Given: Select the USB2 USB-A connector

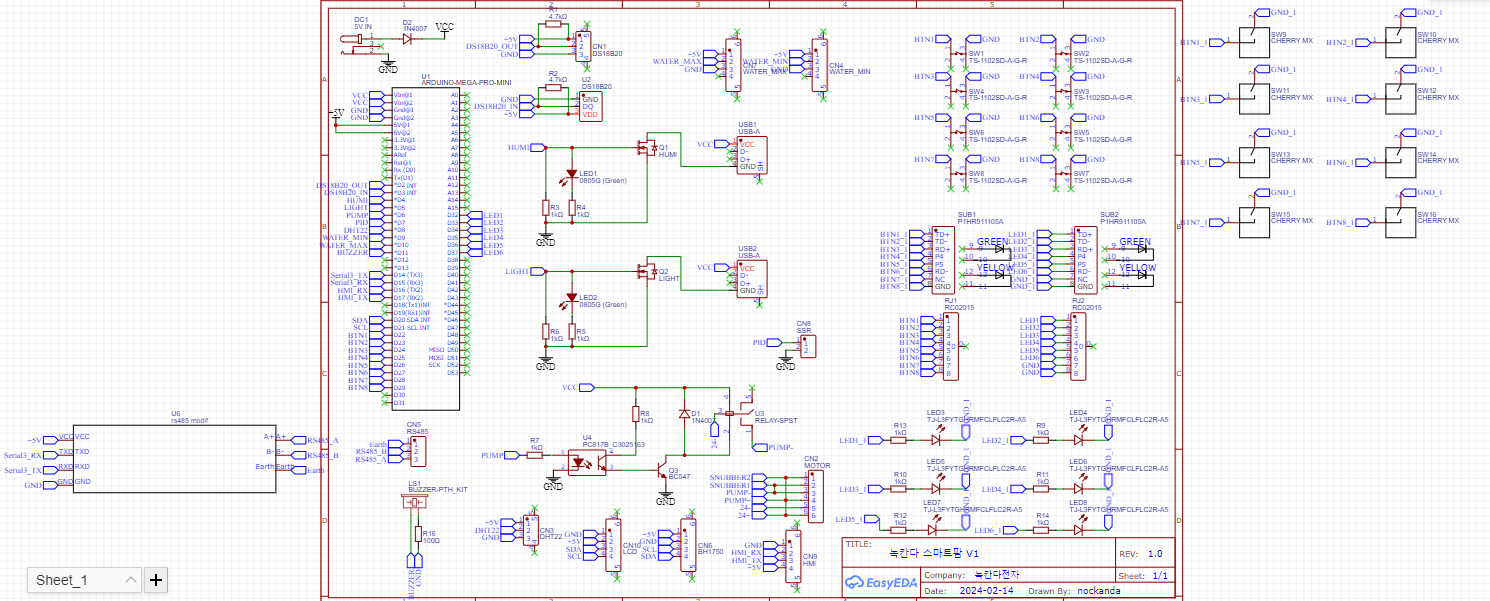Looking at the screenshot, I should [750, 279].
